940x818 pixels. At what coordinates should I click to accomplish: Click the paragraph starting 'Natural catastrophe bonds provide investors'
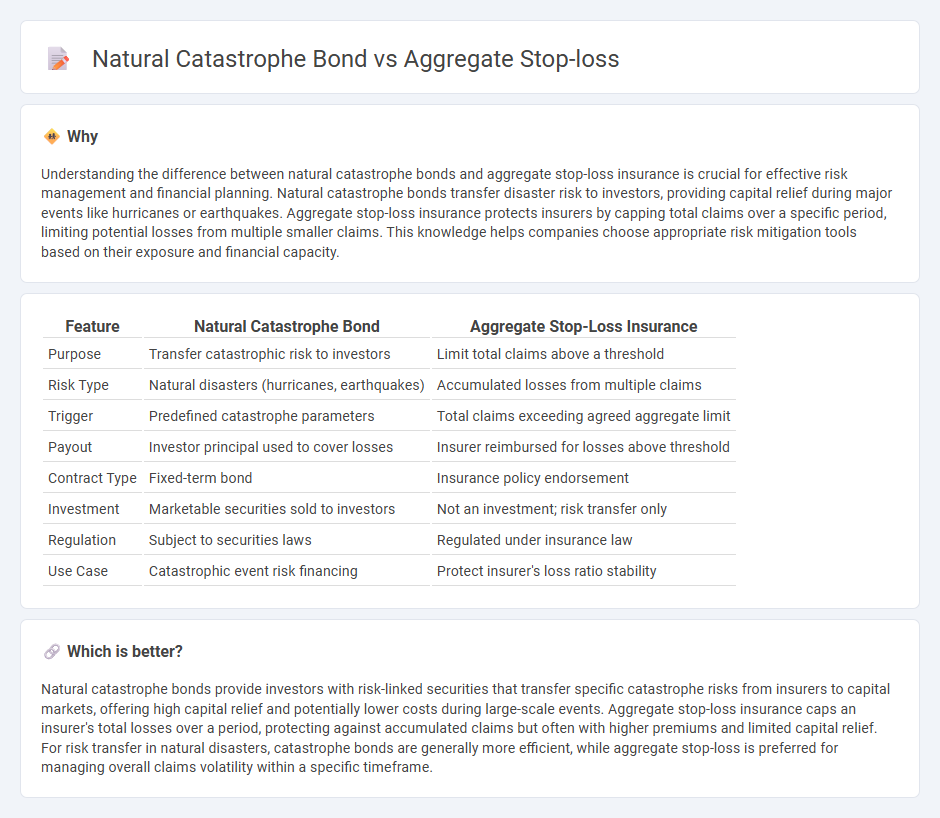(x=465, y=728)
